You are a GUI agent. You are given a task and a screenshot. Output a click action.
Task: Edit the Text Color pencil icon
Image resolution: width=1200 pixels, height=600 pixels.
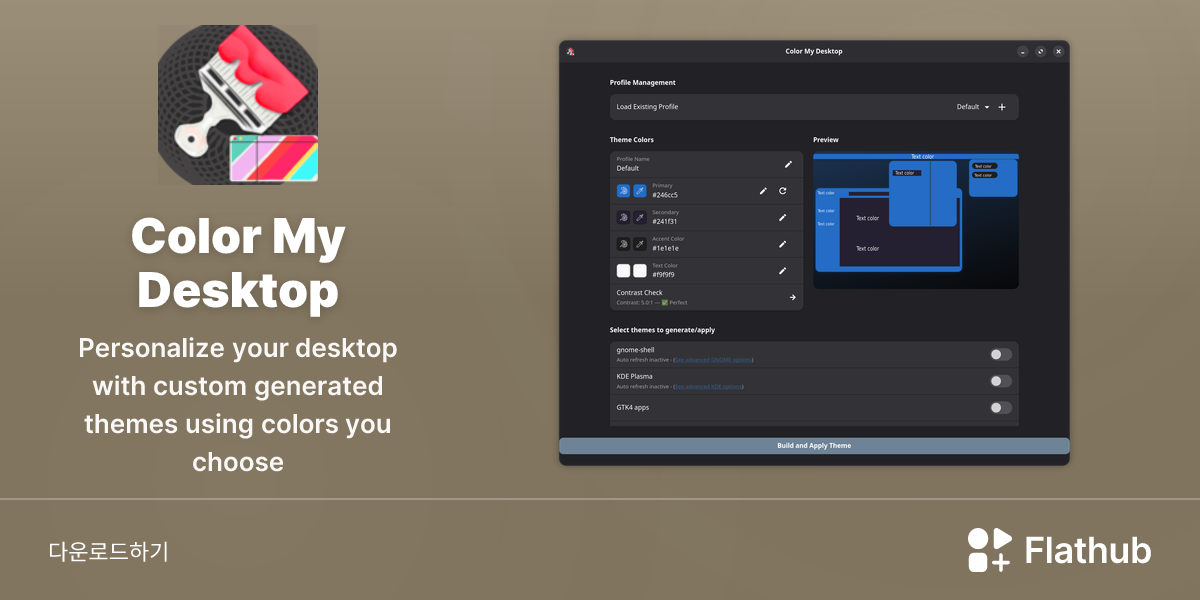click(783, 270)
